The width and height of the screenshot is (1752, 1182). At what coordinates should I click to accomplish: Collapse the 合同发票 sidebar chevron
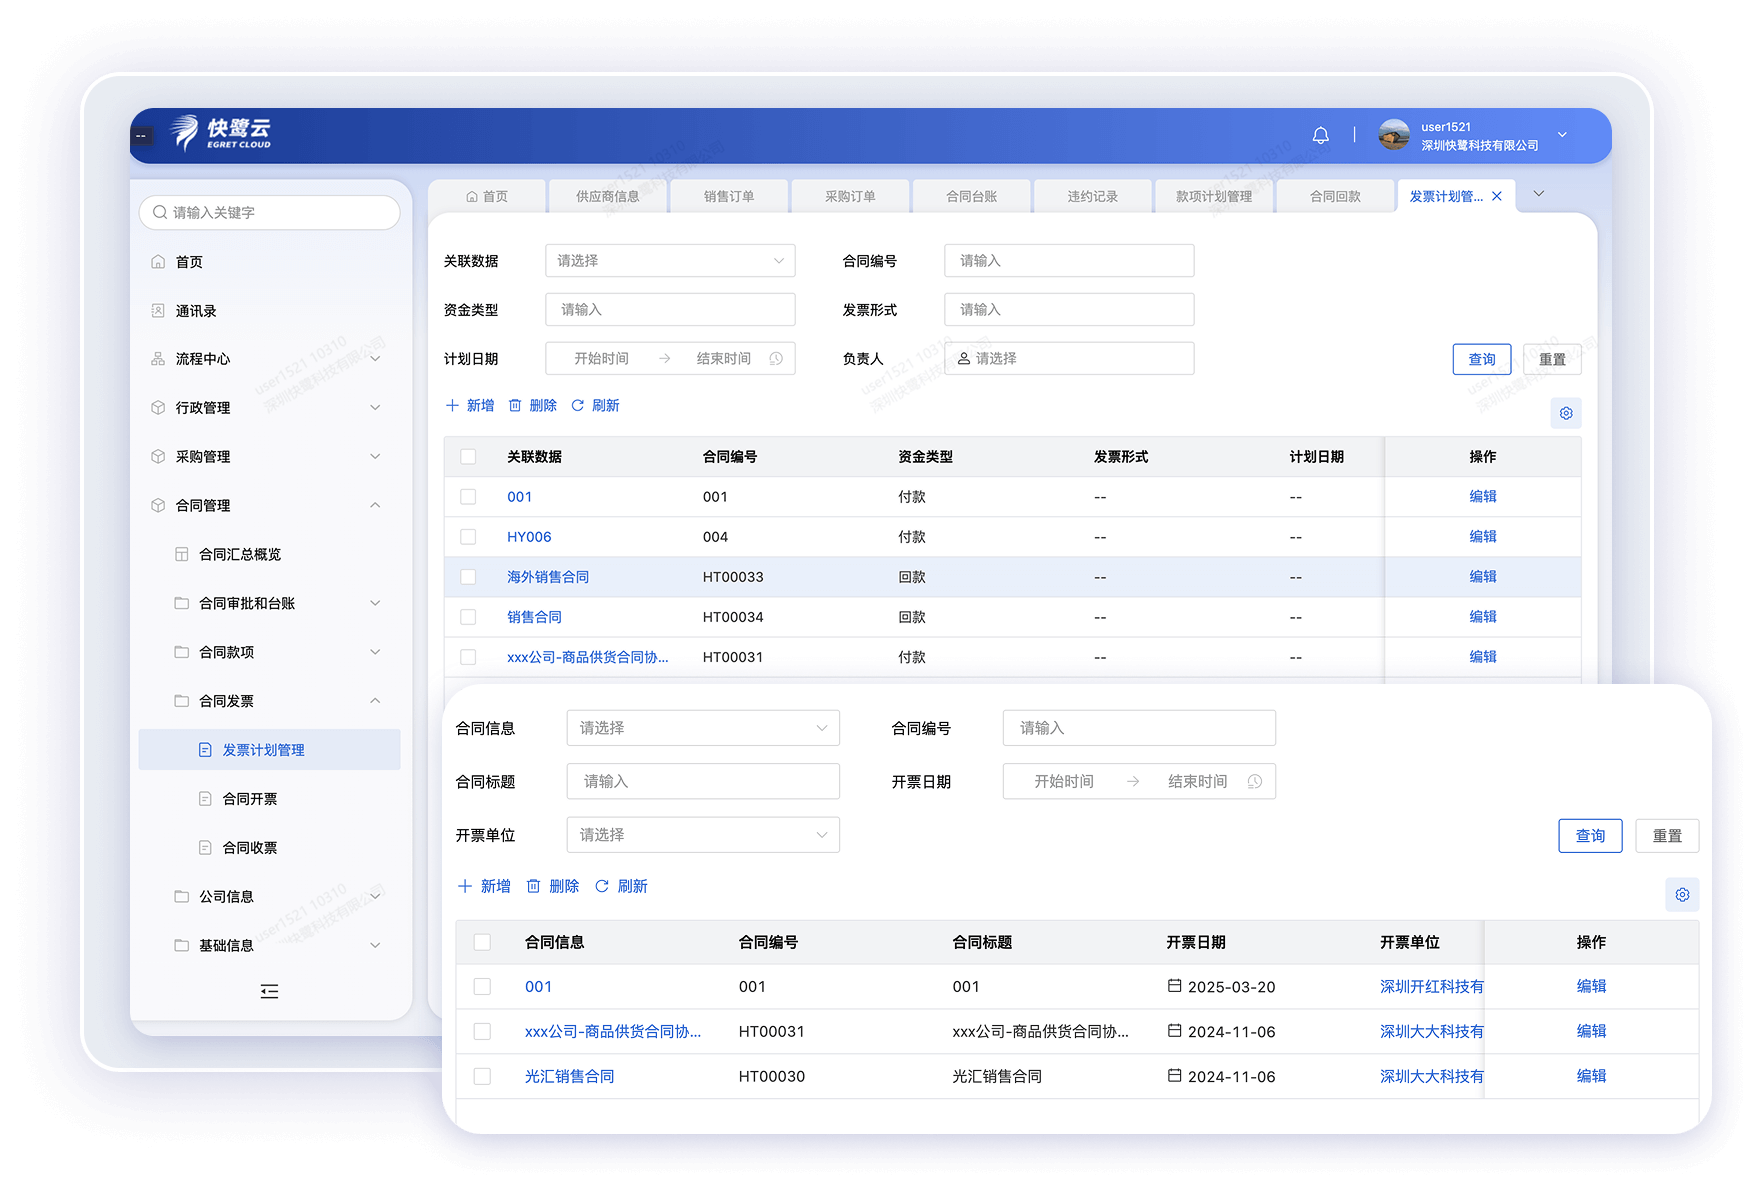click(x=375, y=701)
